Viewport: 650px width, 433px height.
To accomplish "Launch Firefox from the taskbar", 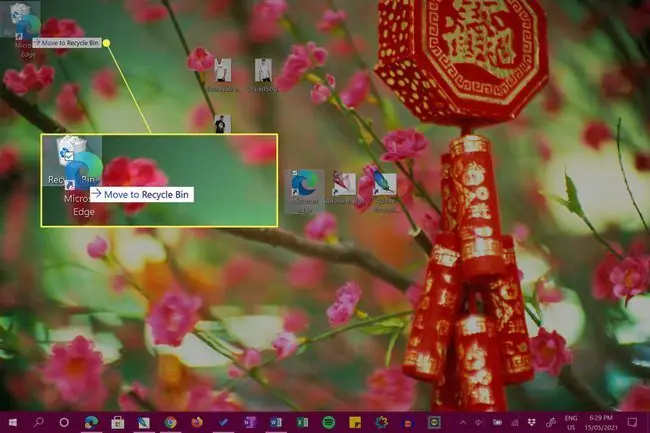I will 197,422.
